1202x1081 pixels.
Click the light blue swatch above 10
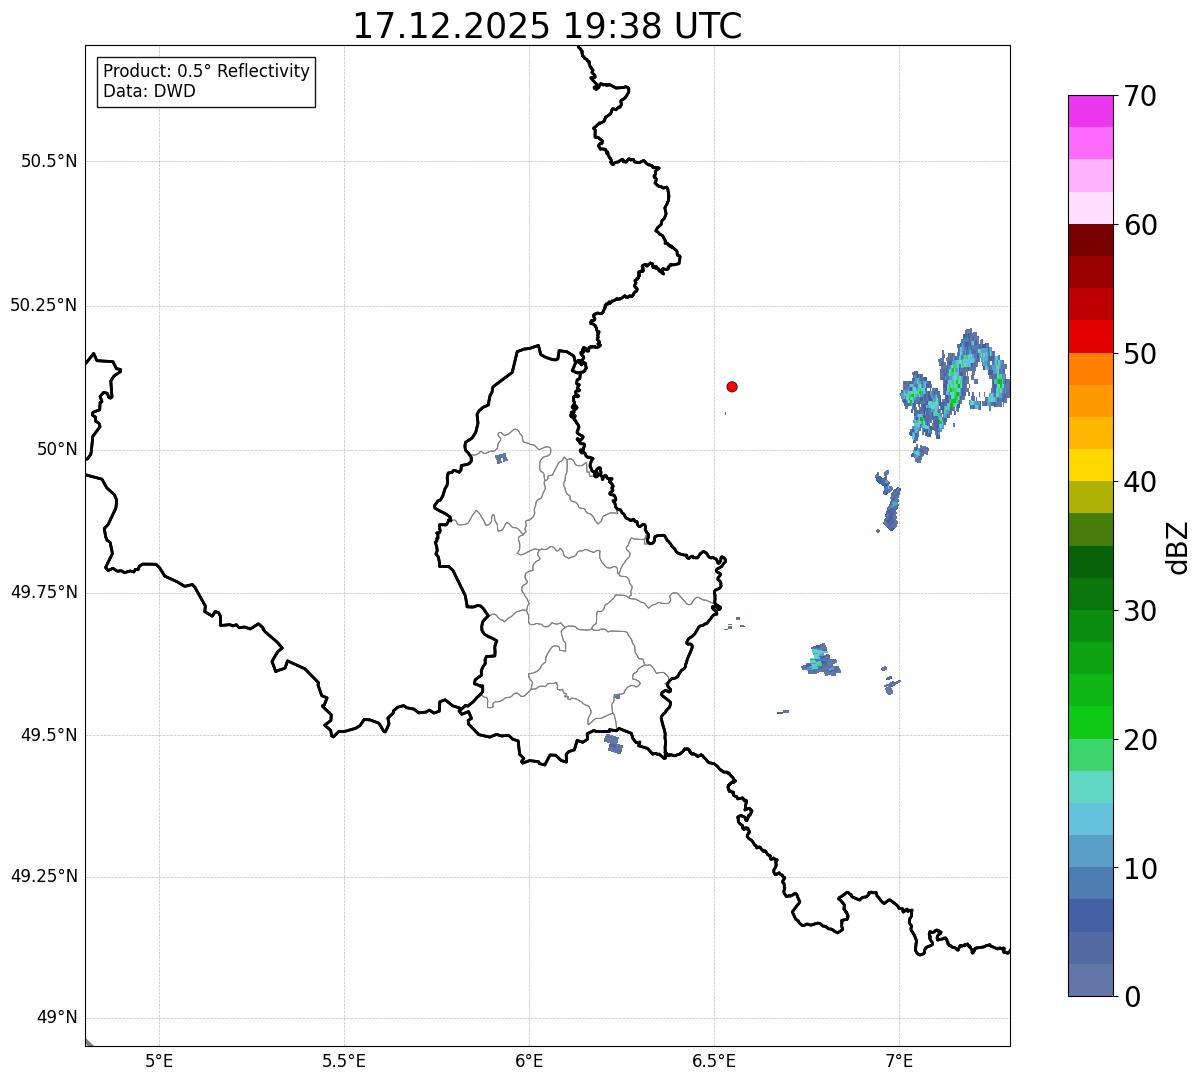[1090, 851]
